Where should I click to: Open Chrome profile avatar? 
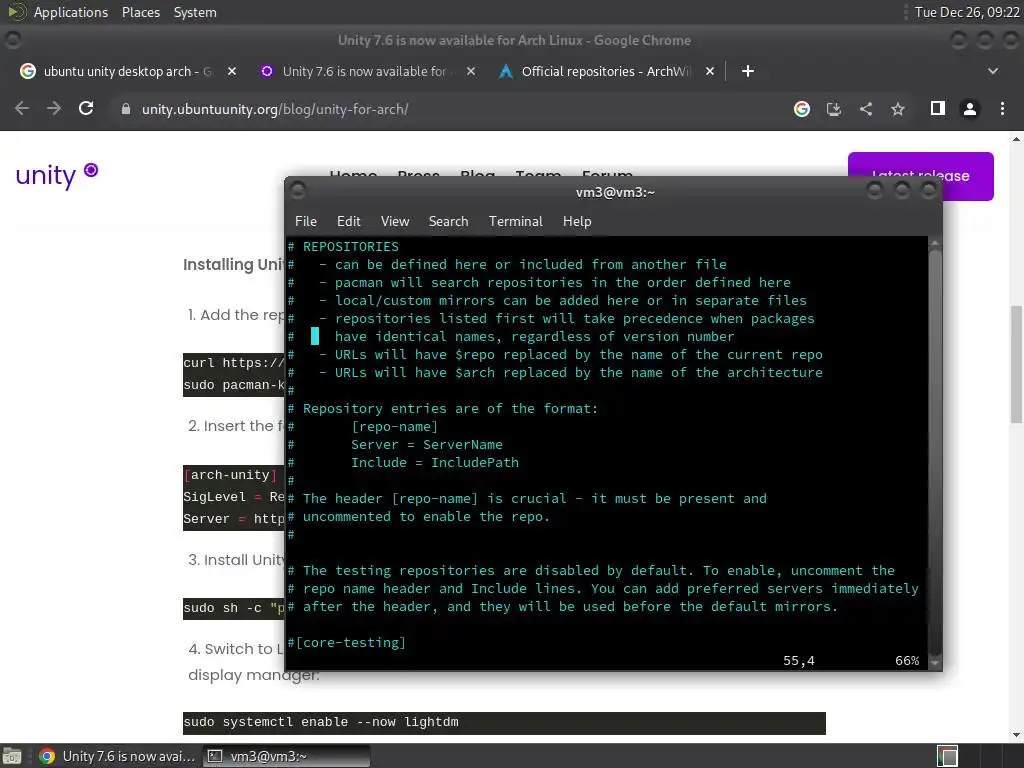tap(970, 109)
